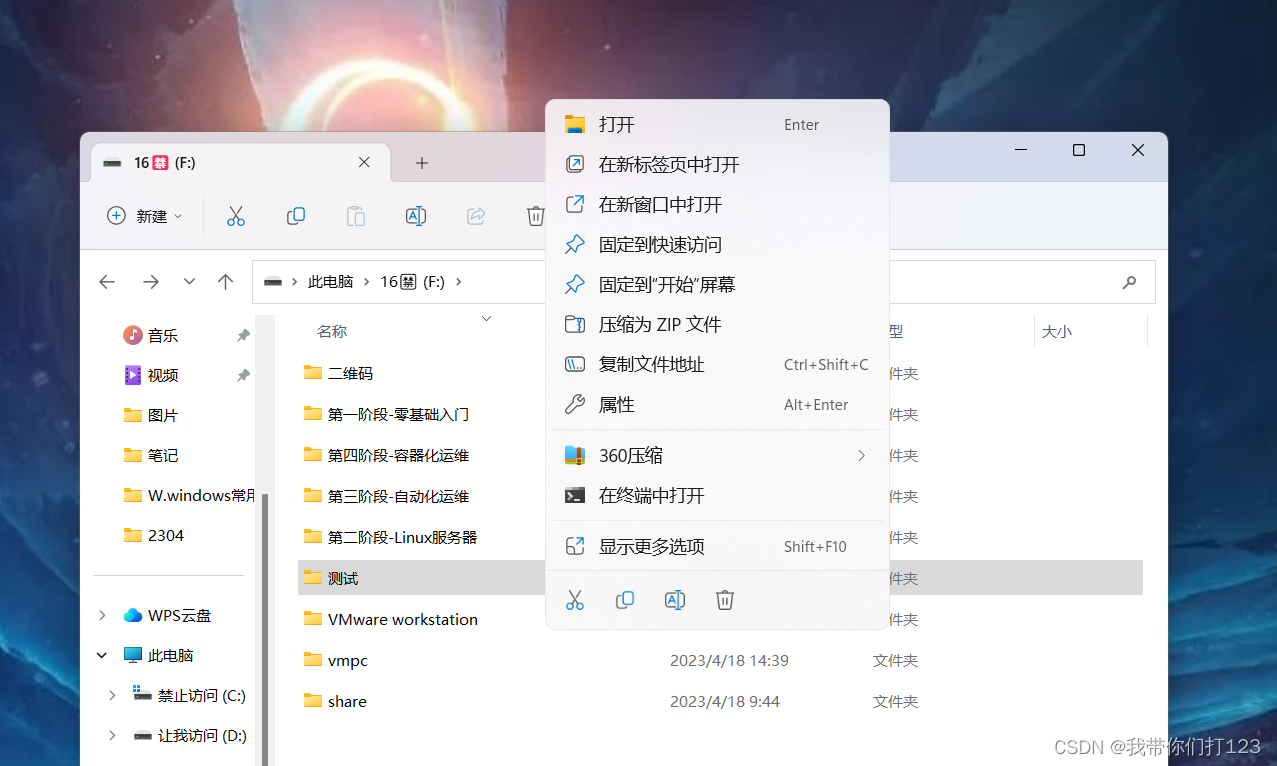Choose 在终端中打开
Screen dimensions: 1277x766
tap(717, 495)
